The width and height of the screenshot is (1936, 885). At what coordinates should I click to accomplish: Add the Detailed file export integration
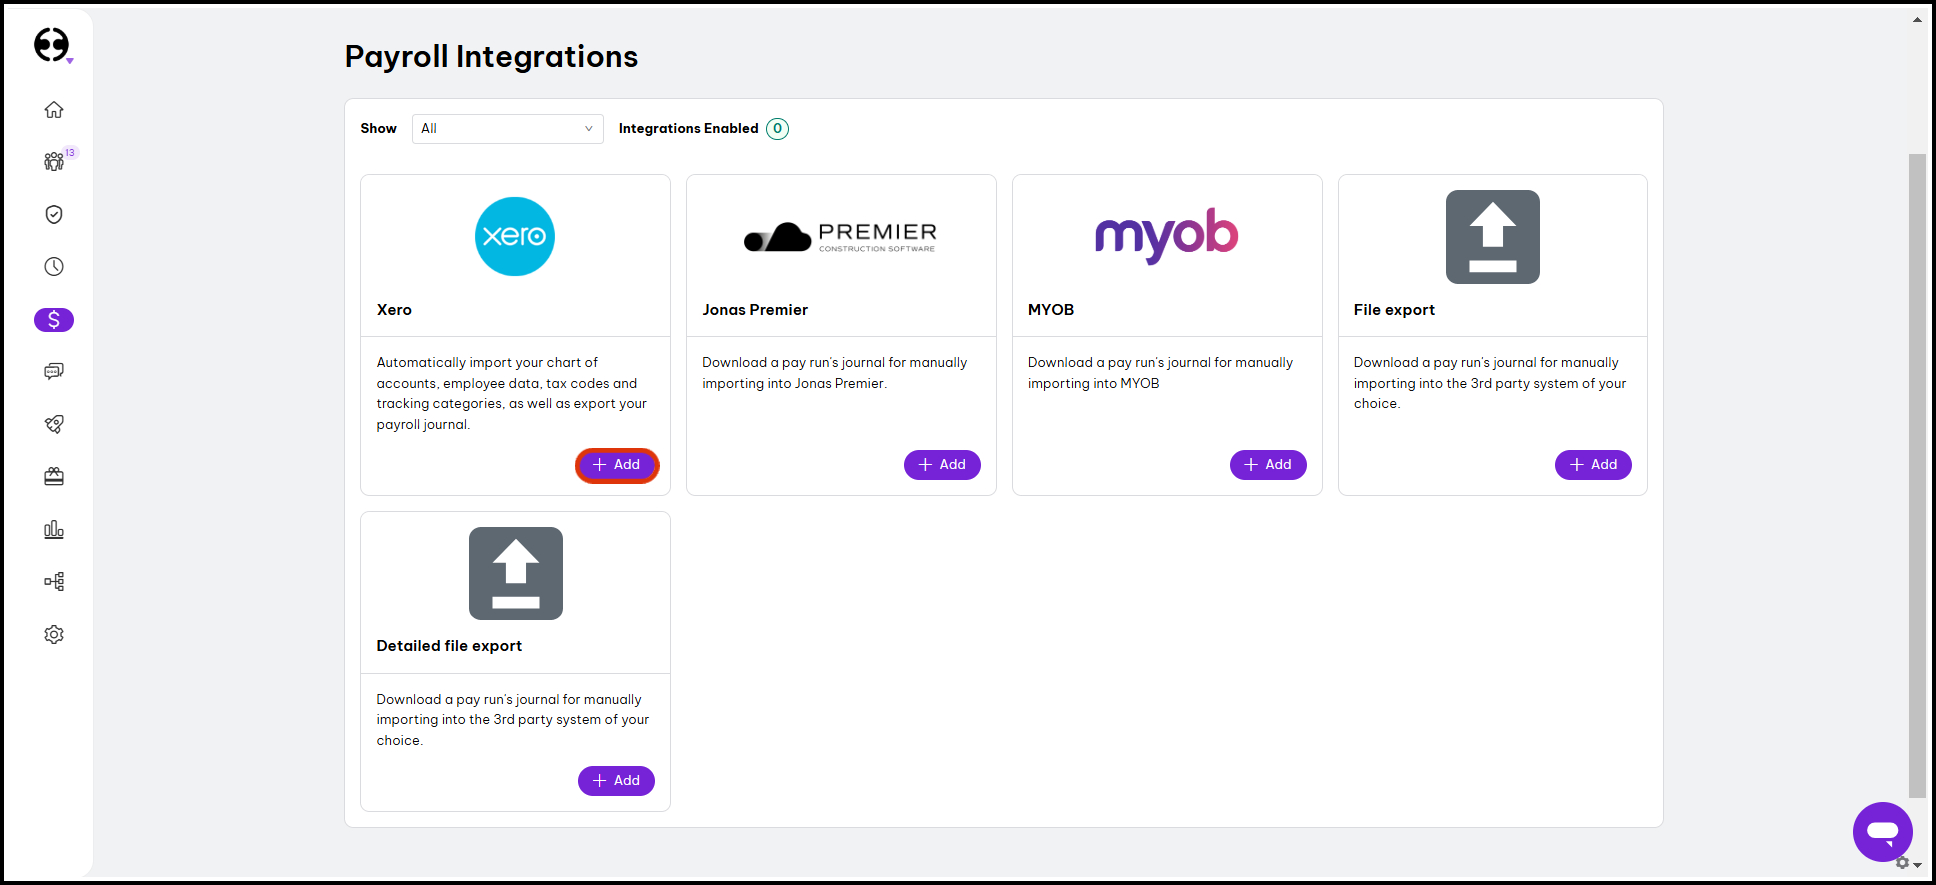[616, 781]
